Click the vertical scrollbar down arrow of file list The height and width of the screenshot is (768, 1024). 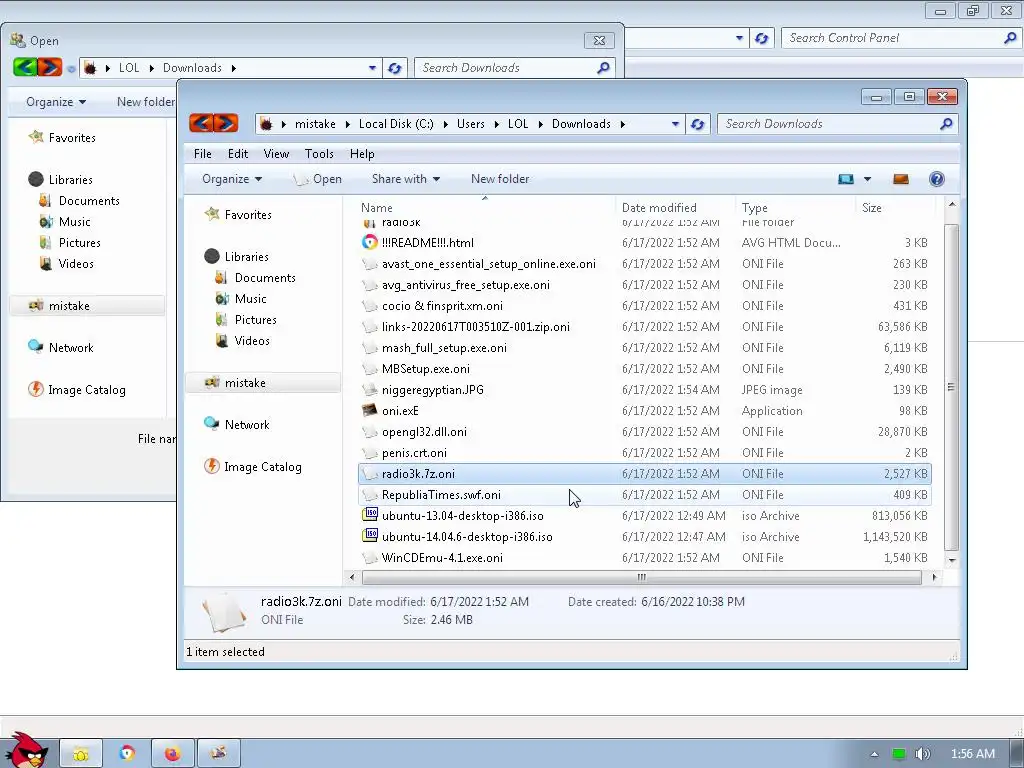(952, 560)
